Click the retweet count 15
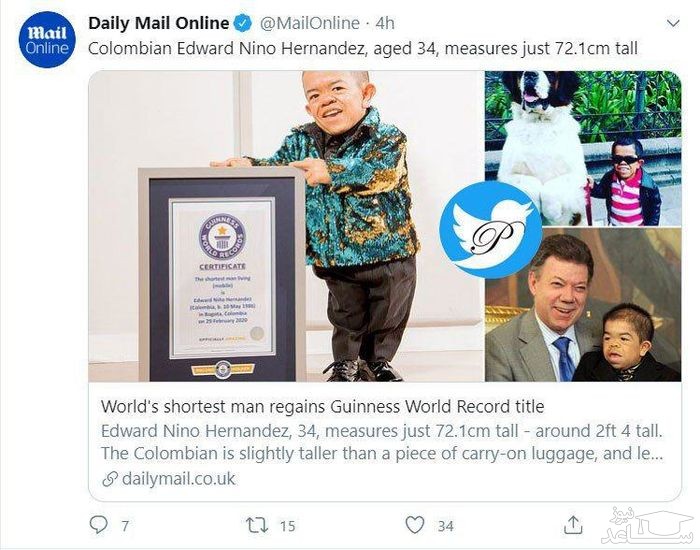The width and height of the screenshot is (700, 550). coord(287,525)
